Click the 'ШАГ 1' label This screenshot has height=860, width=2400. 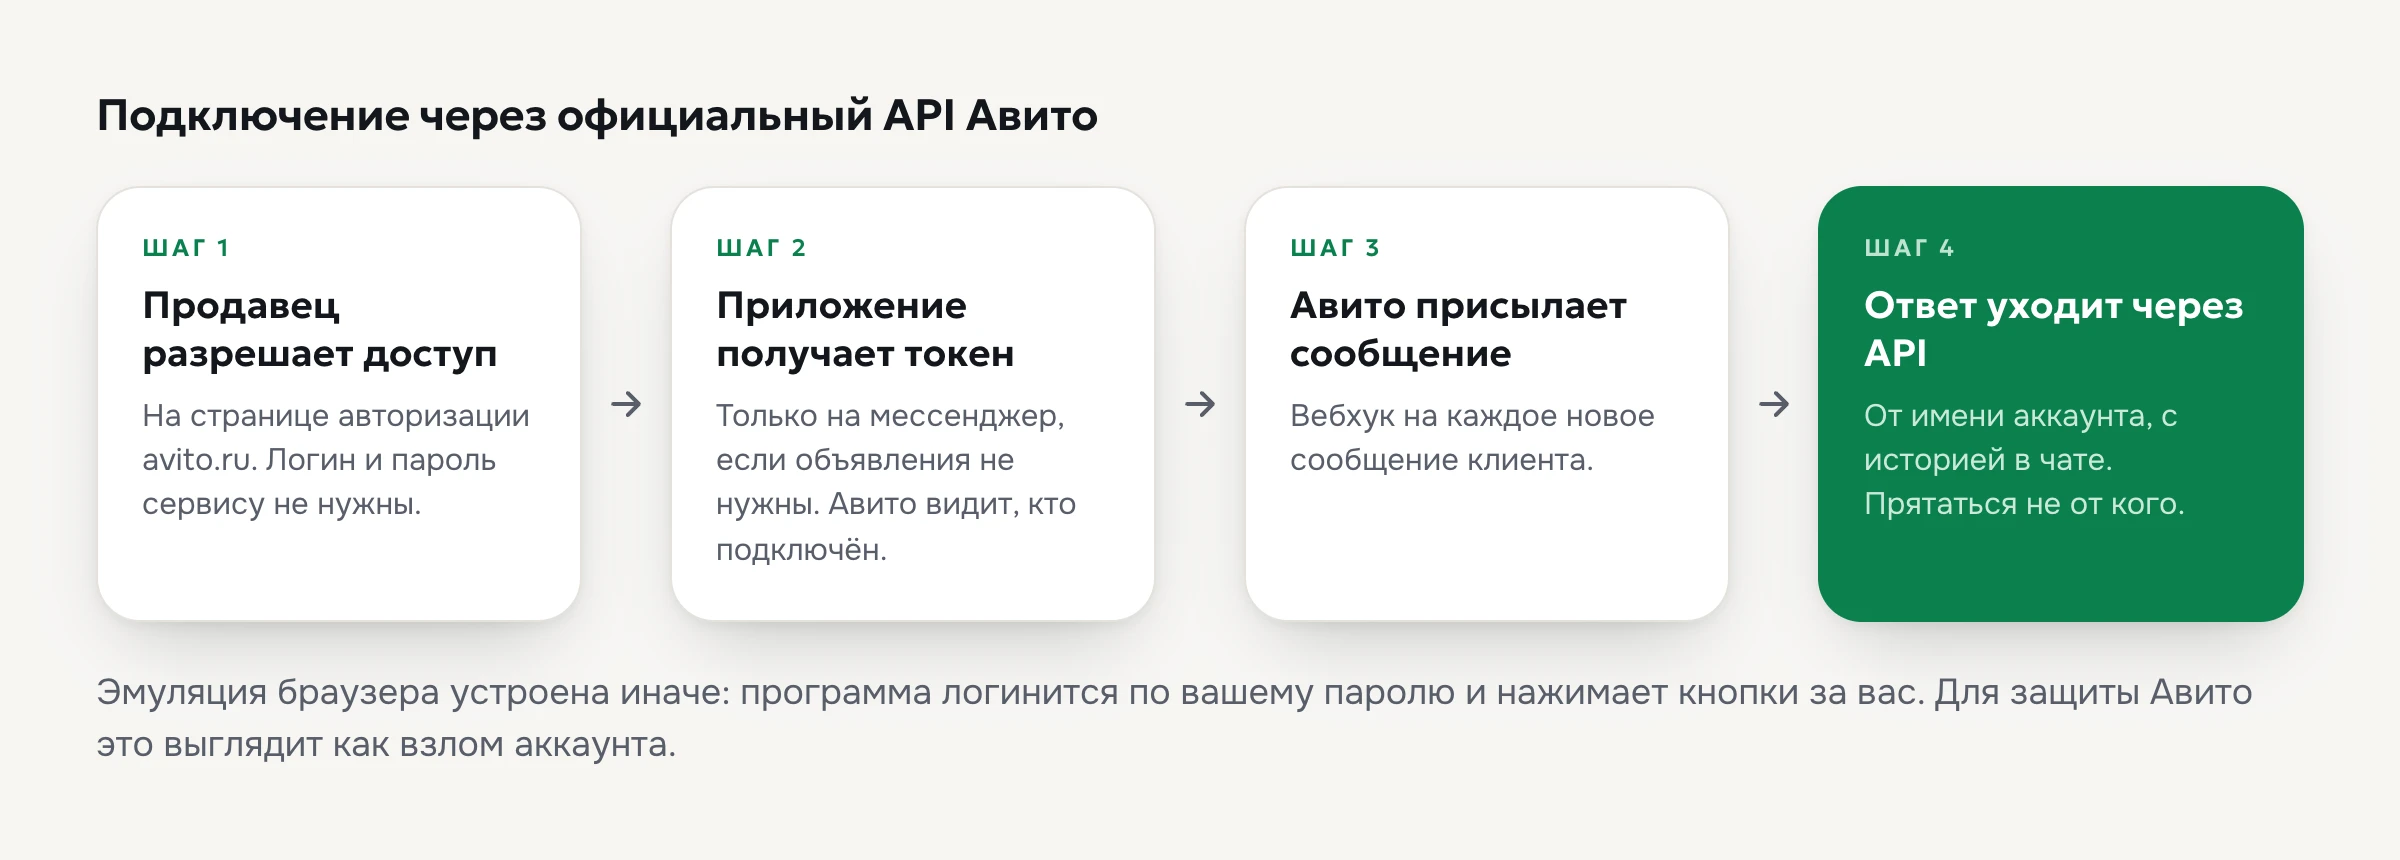(x=186, y=248)
